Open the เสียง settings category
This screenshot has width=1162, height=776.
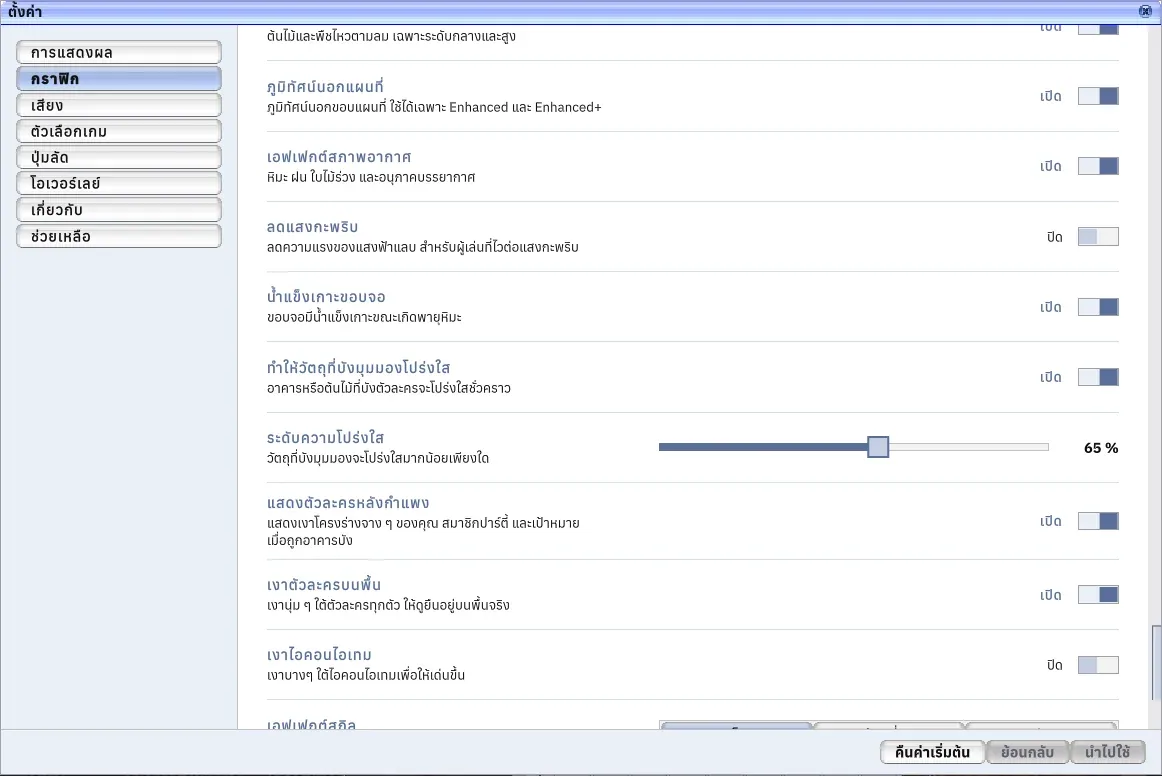[119, 105]
